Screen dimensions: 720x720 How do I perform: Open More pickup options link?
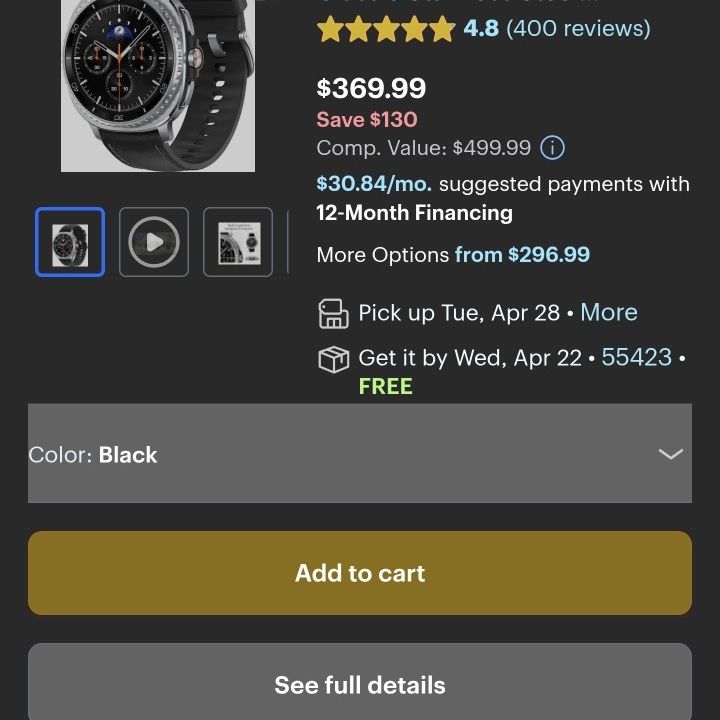click(609, 313)
